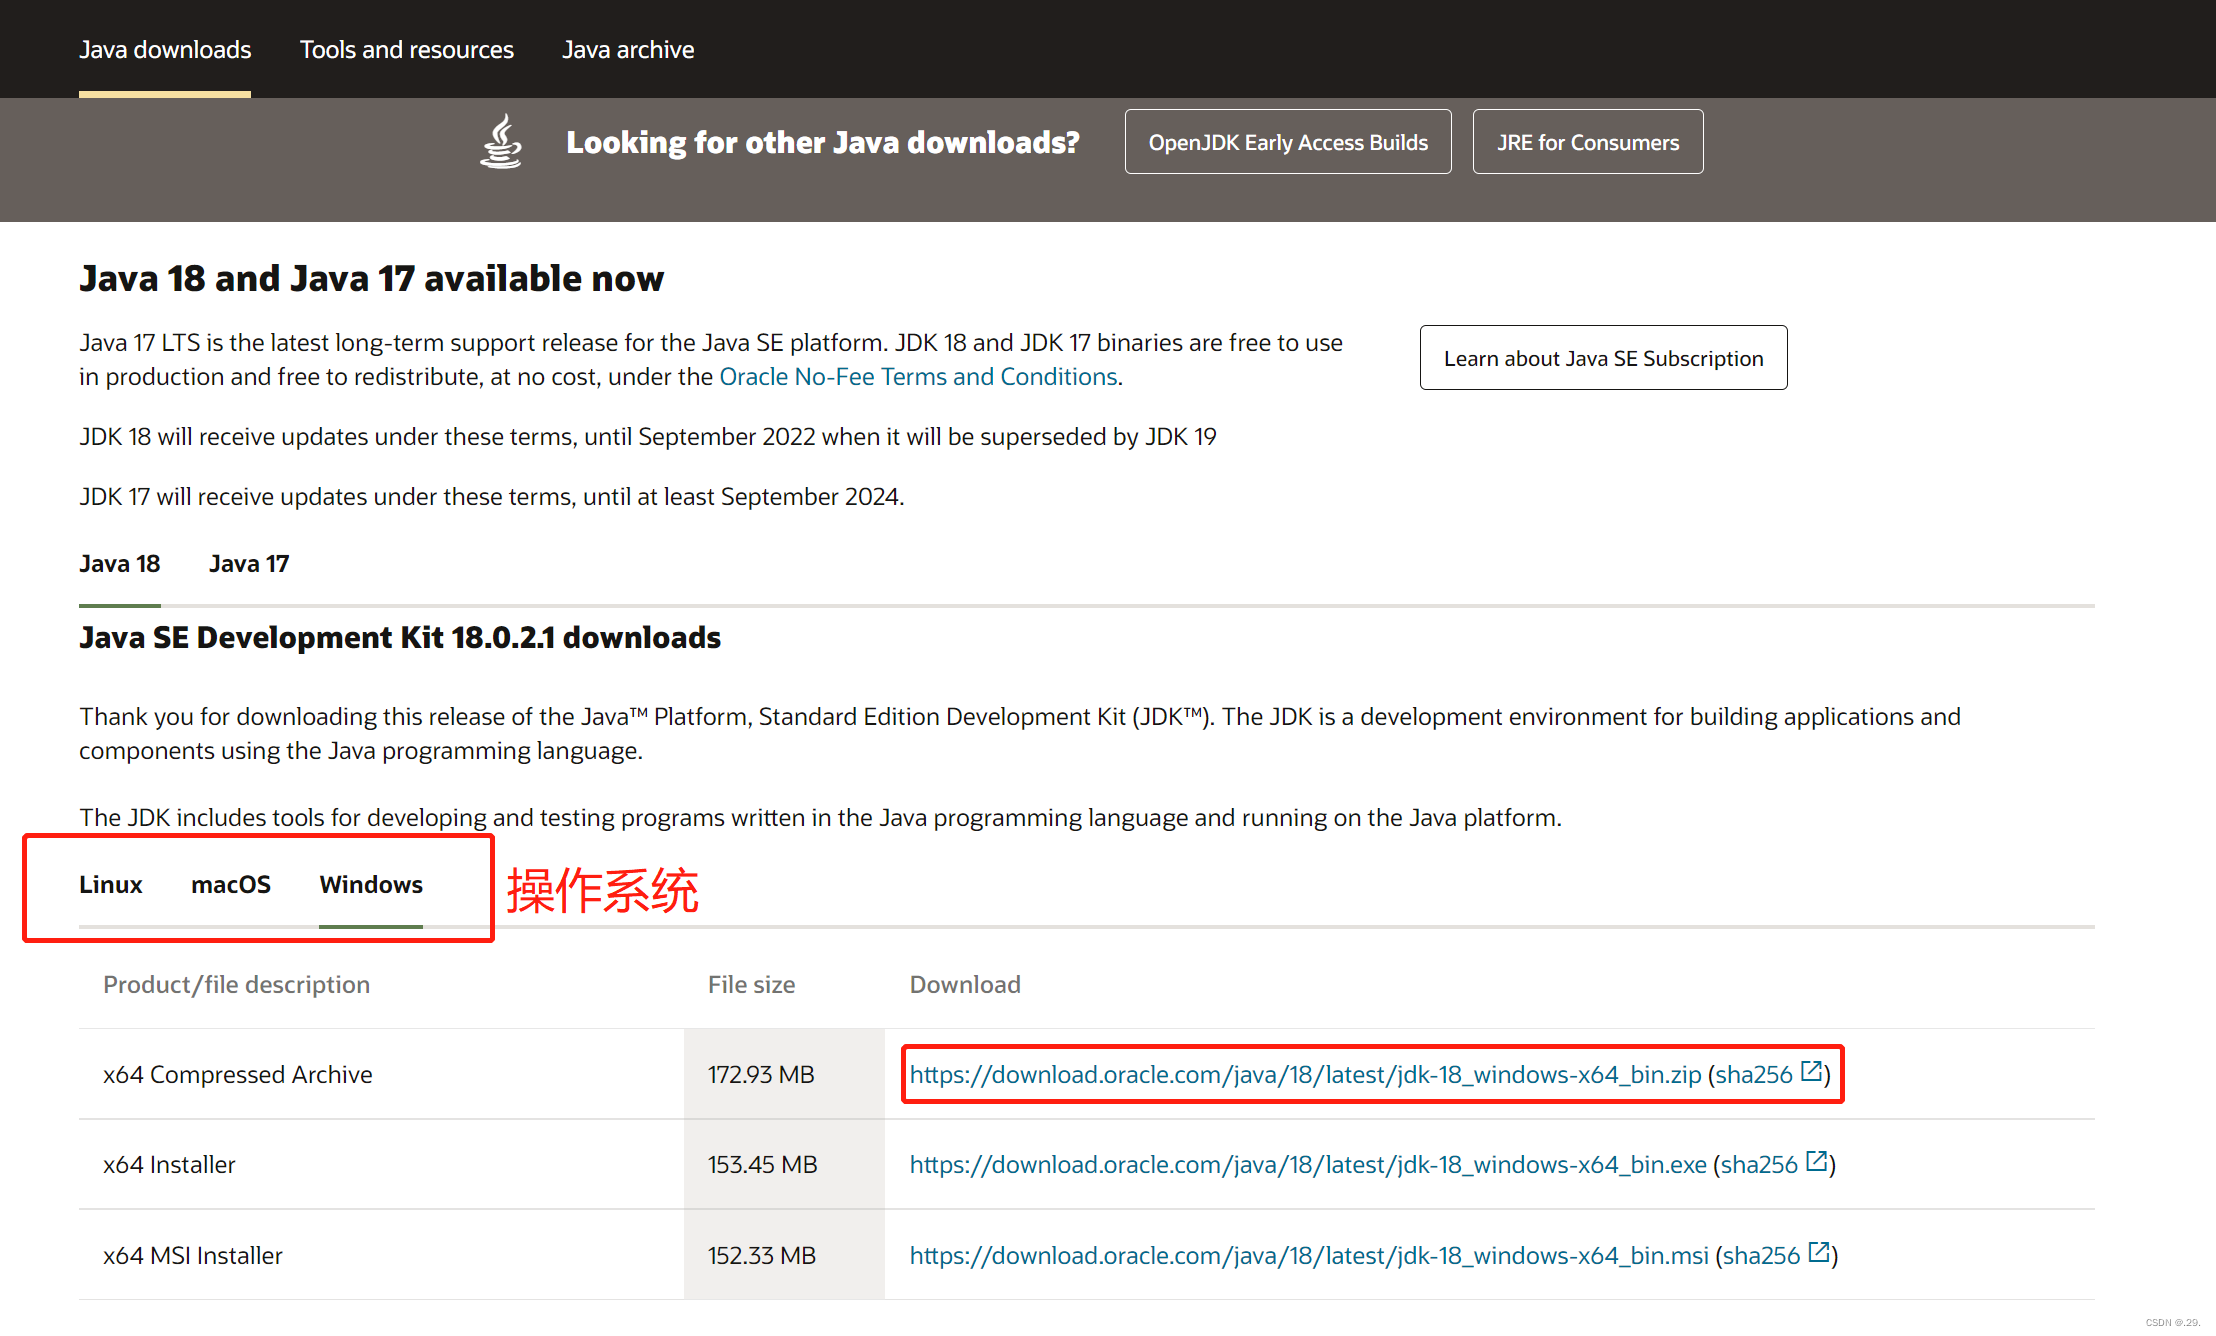
Task: Go to Java archive nav tab
Action: point(628,49)
